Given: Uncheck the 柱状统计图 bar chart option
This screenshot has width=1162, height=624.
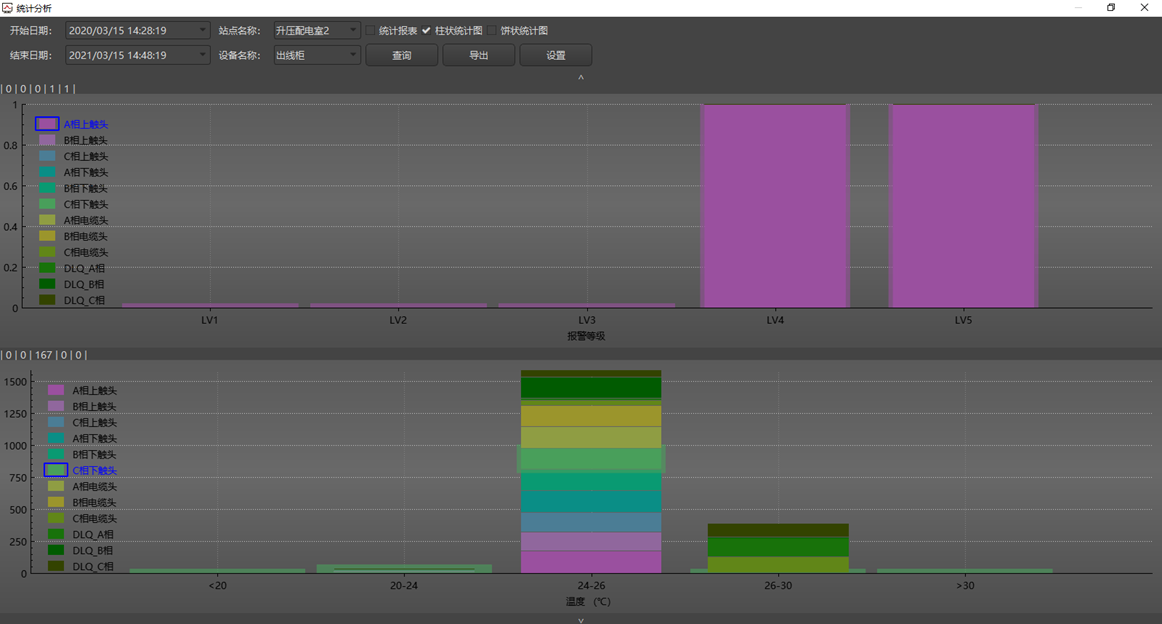Looking at the screenshot, I should pos(427,31).
